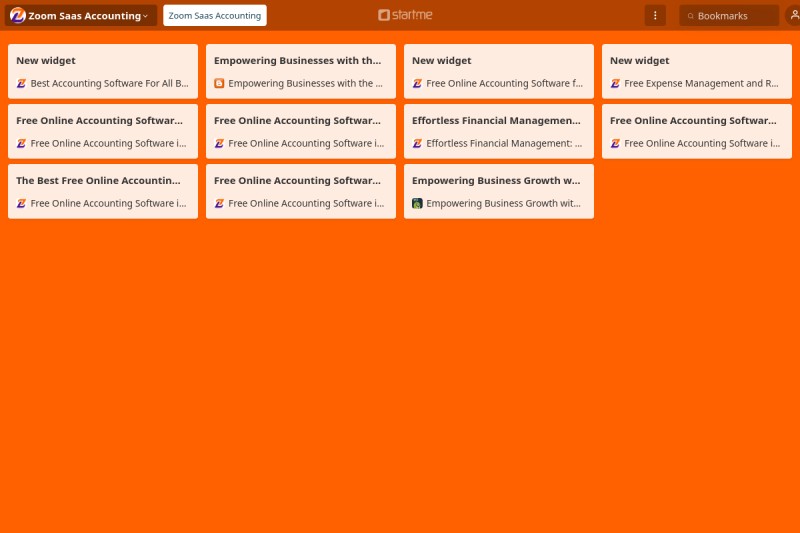Open the user account icon
Image resolution: width=800 pixels, height=533 pixels.
point(794,15)
